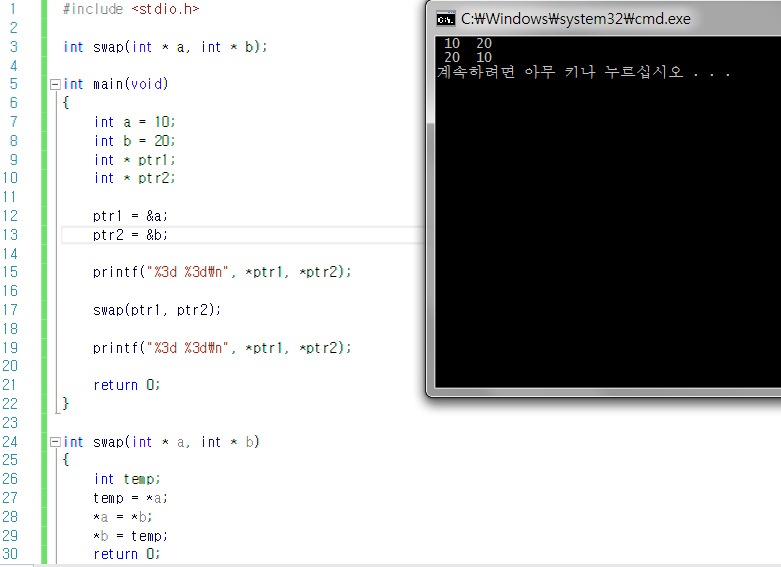This screenshot has width=781, height=567.
Task: Click the 'int temp;' declaration
Action: (x=127, y=479)
